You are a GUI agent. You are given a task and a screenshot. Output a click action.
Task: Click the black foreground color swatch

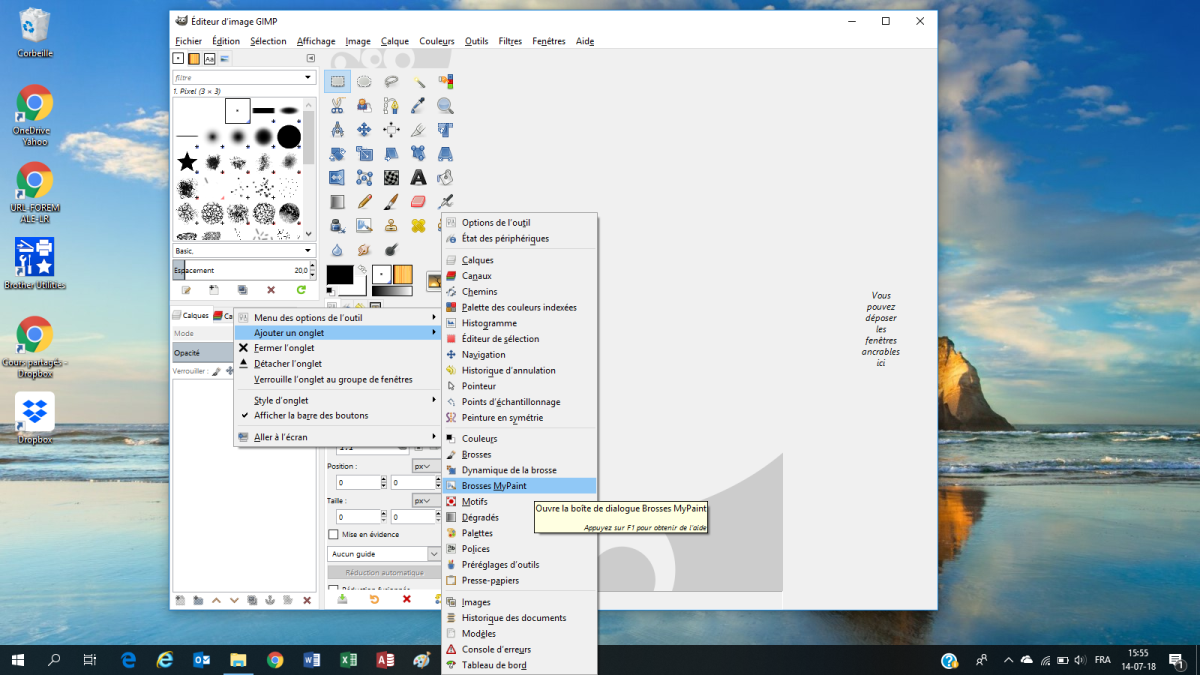(x=339, y=274)
